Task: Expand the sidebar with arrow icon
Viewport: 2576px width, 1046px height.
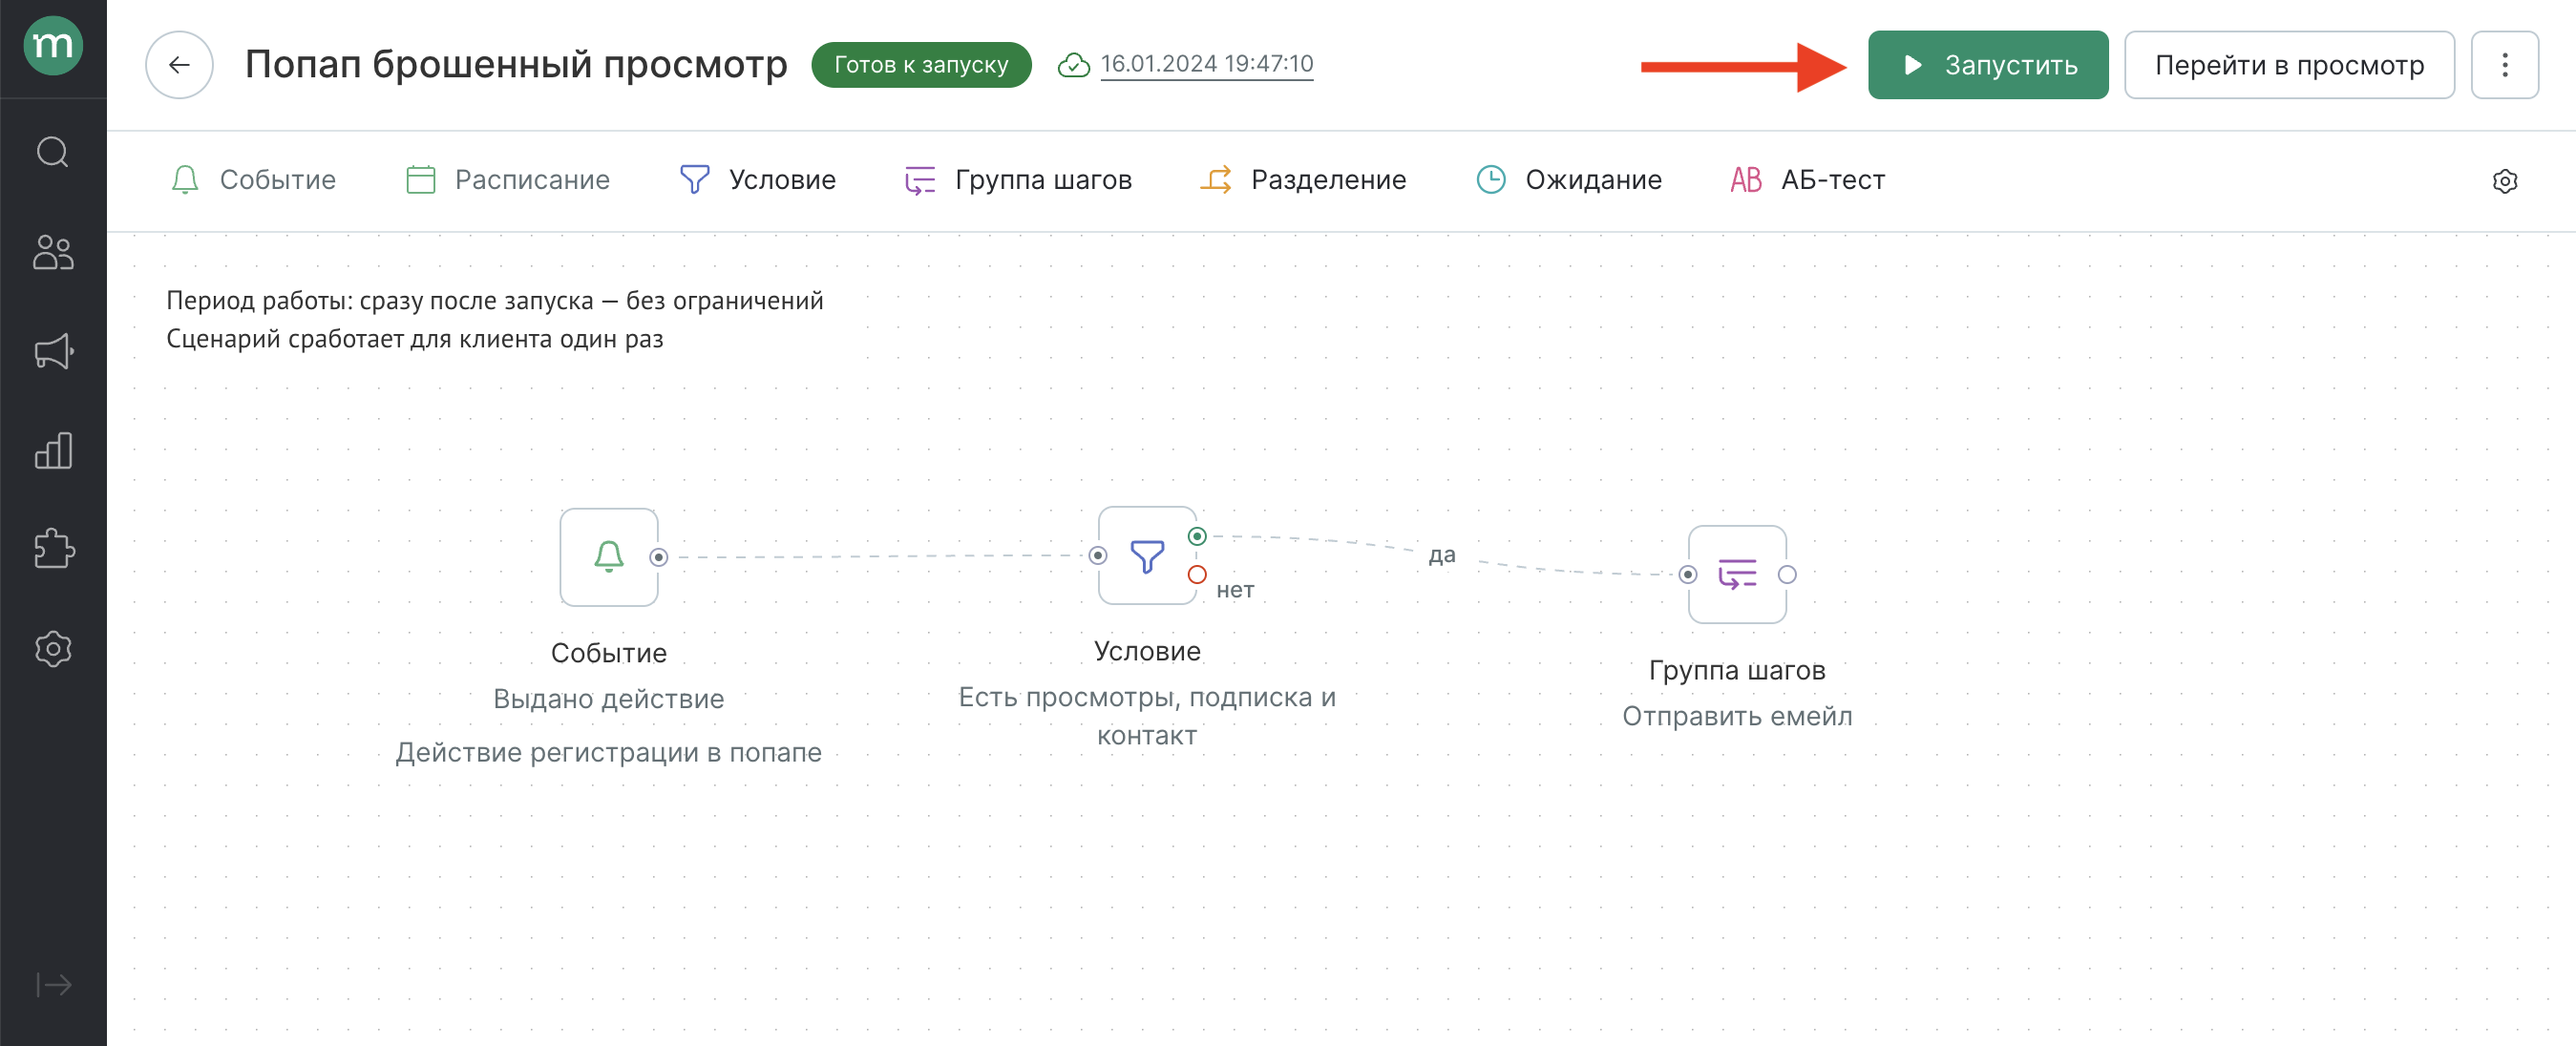Action: pos(53,985)
